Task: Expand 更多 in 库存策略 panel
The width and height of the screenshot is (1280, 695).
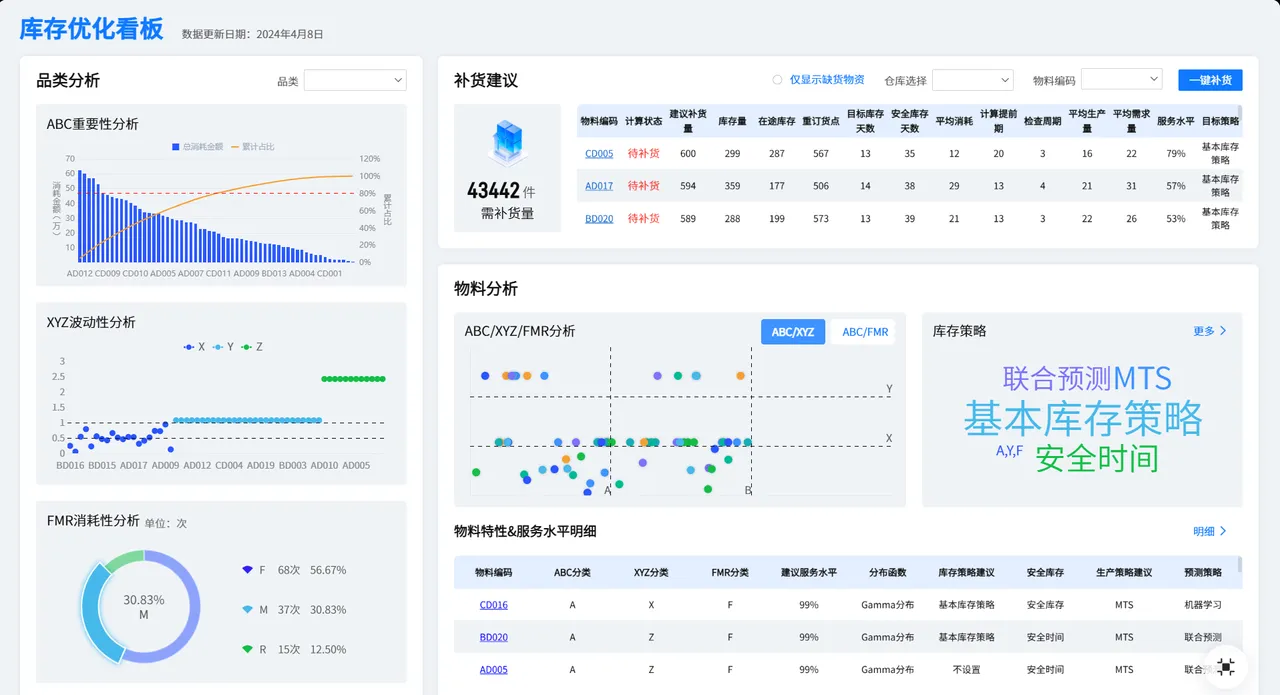Action: (x=1210, y=331)
